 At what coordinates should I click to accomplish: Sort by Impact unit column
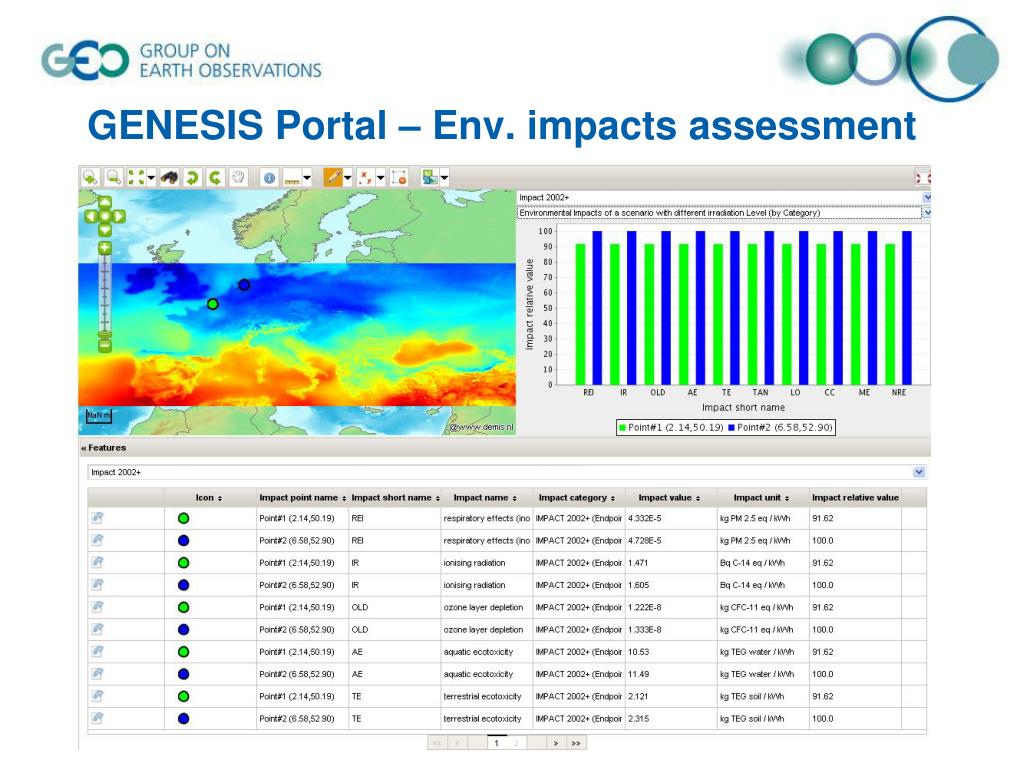click(x=761, y=498)
